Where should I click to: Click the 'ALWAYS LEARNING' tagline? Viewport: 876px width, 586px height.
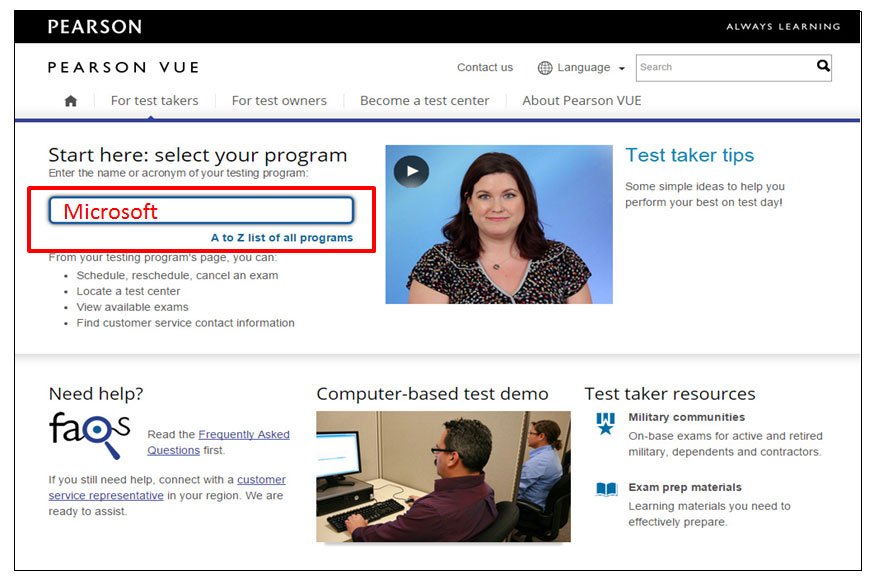point(783,26)
